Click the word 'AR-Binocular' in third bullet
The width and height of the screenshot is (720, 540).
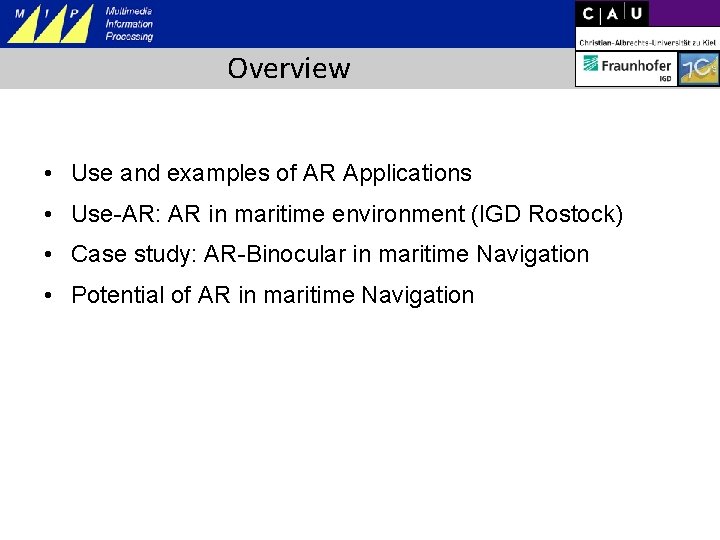[275, 254]
